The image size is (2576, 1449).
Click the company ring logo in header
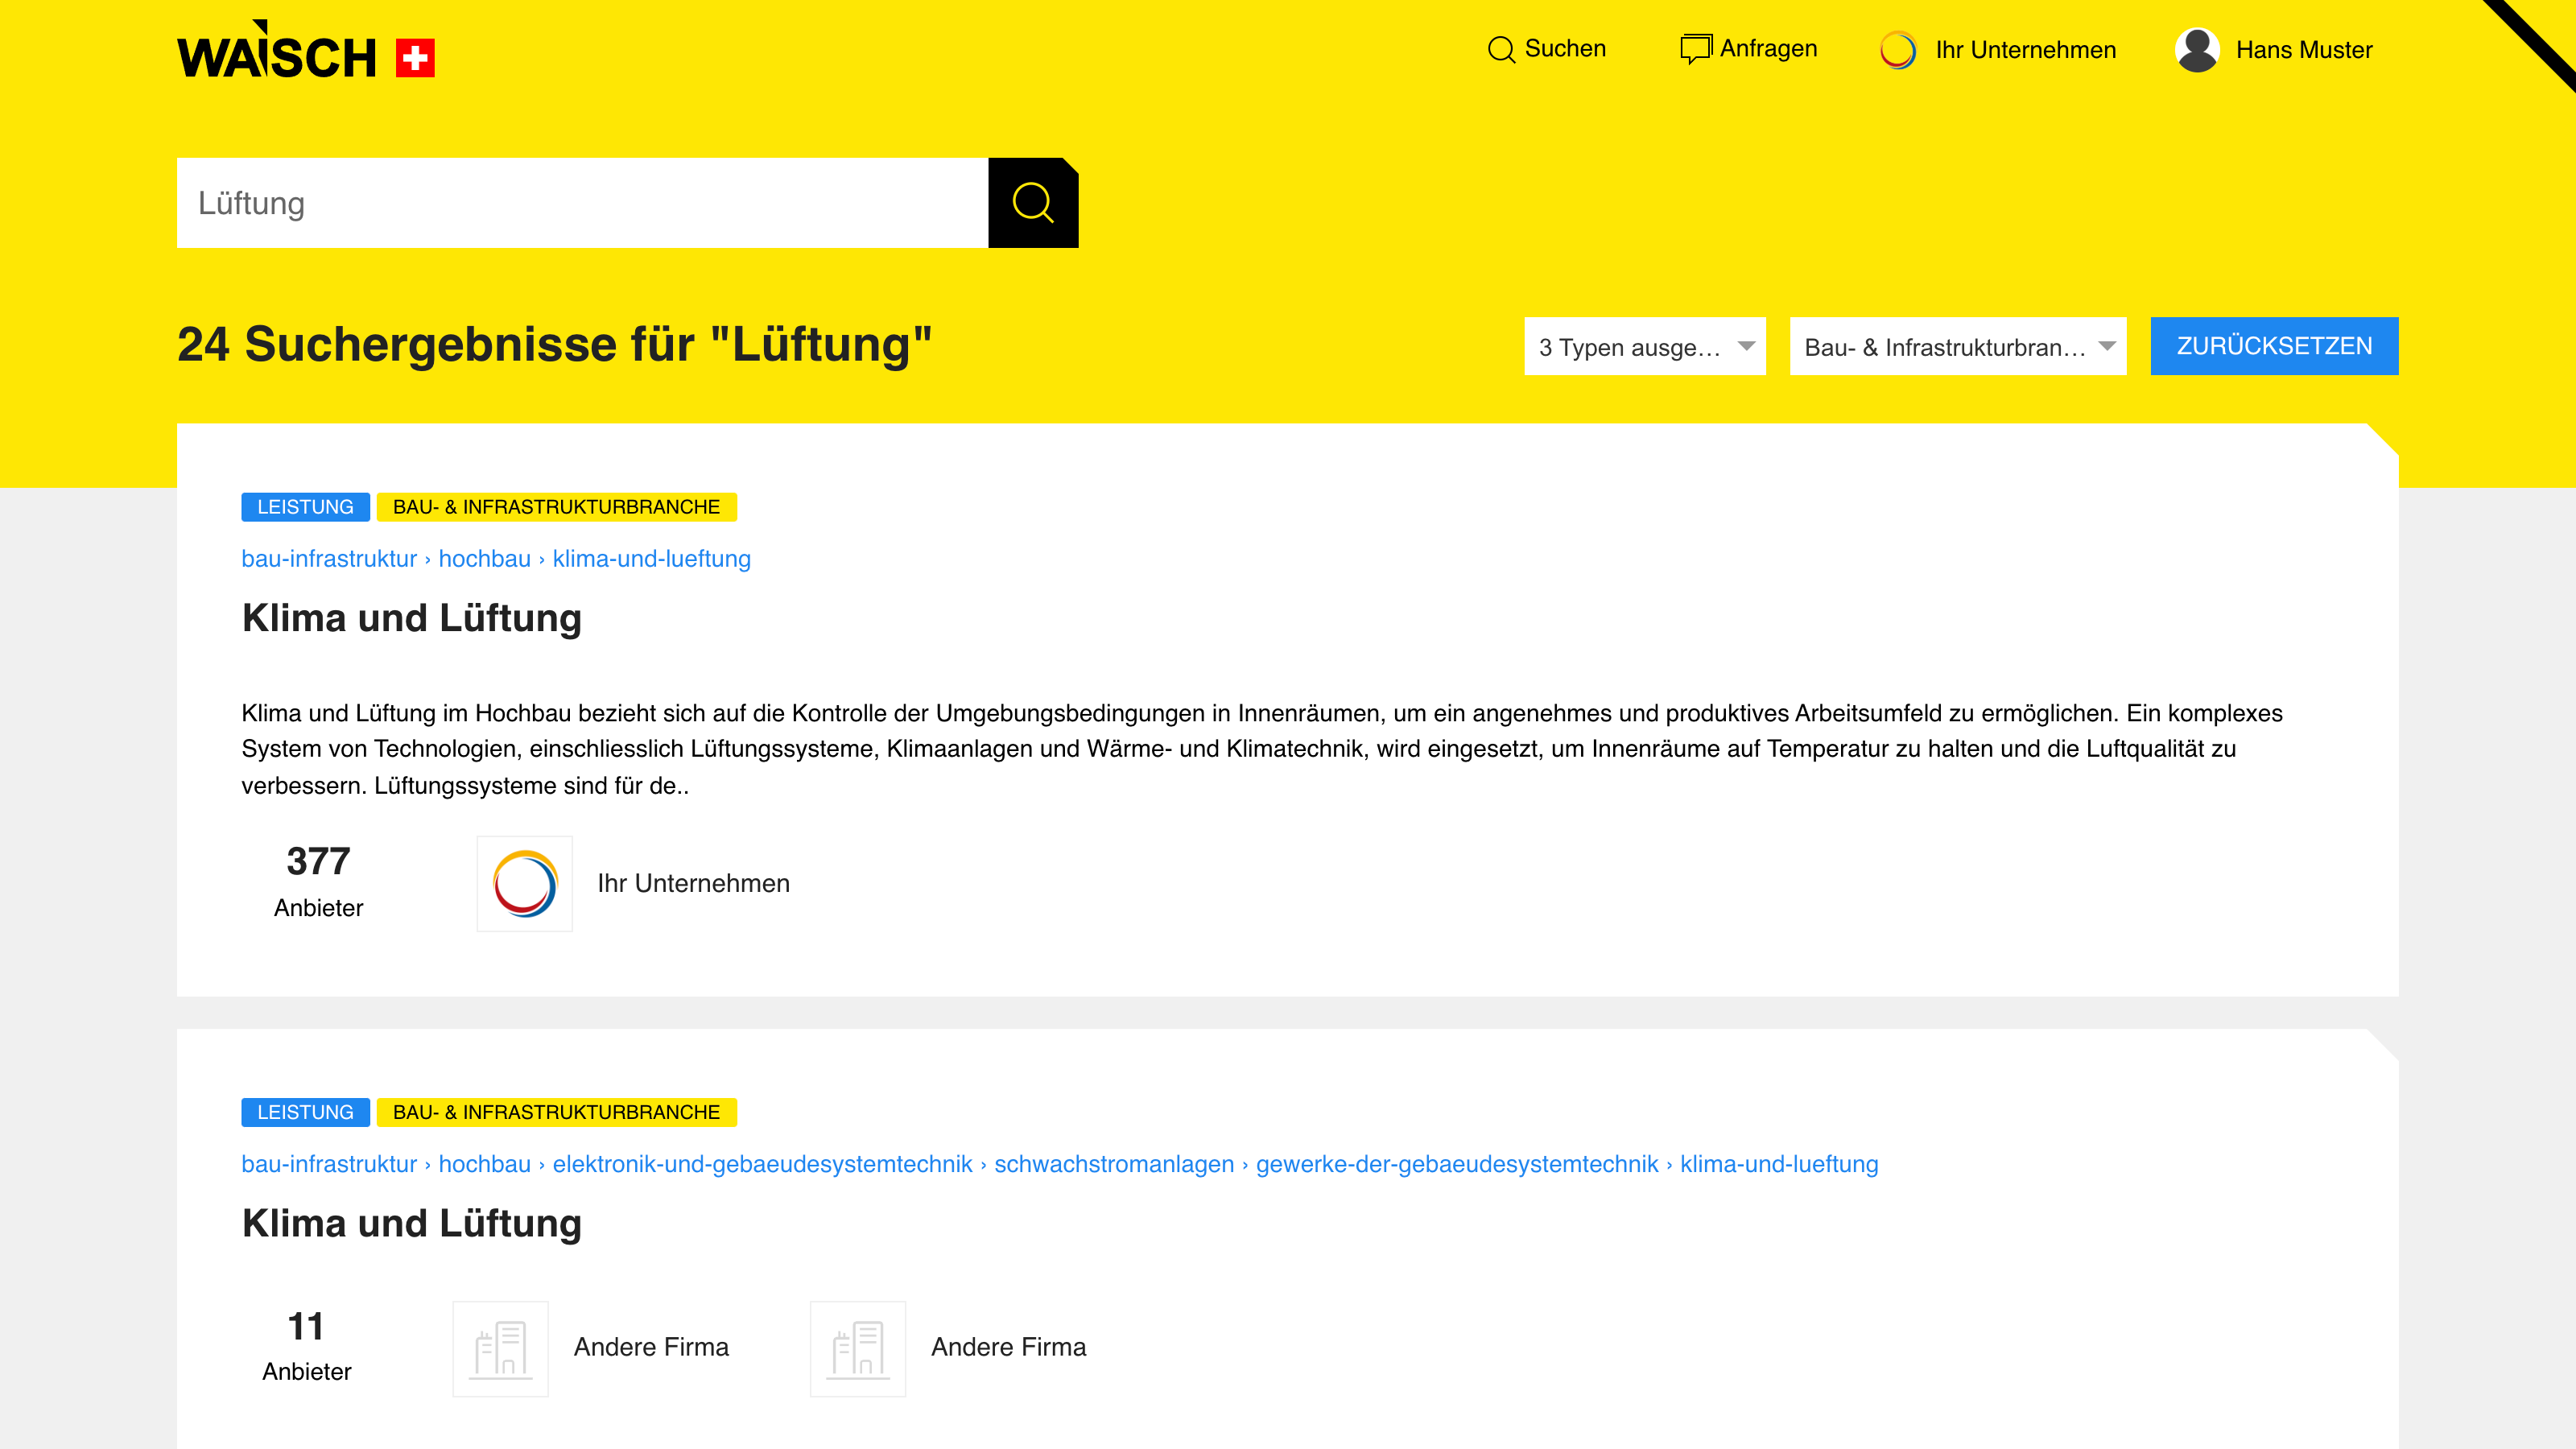[1898, 50]
